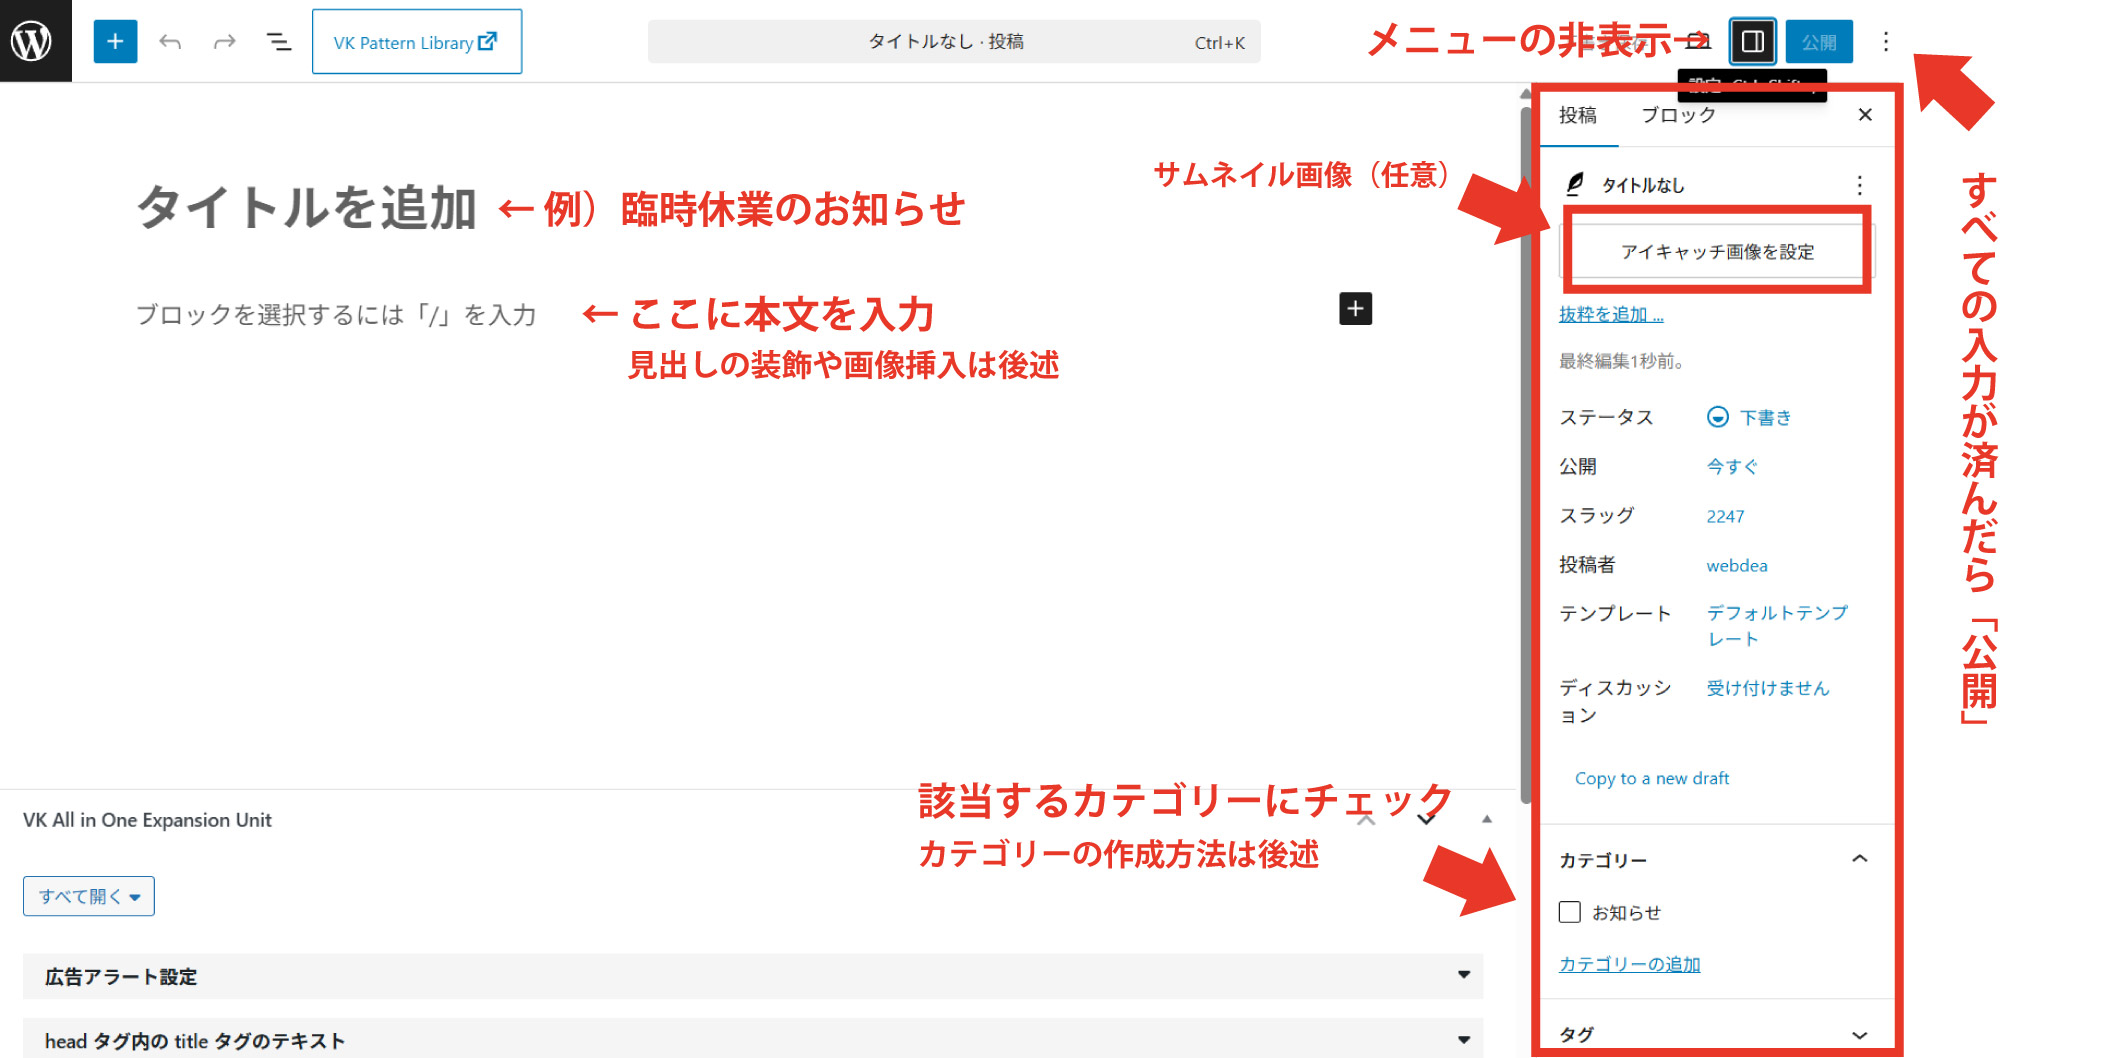Expand the タグ panel
The height and width of the screenshot is (1058, 2108).
point(1859,1035)
